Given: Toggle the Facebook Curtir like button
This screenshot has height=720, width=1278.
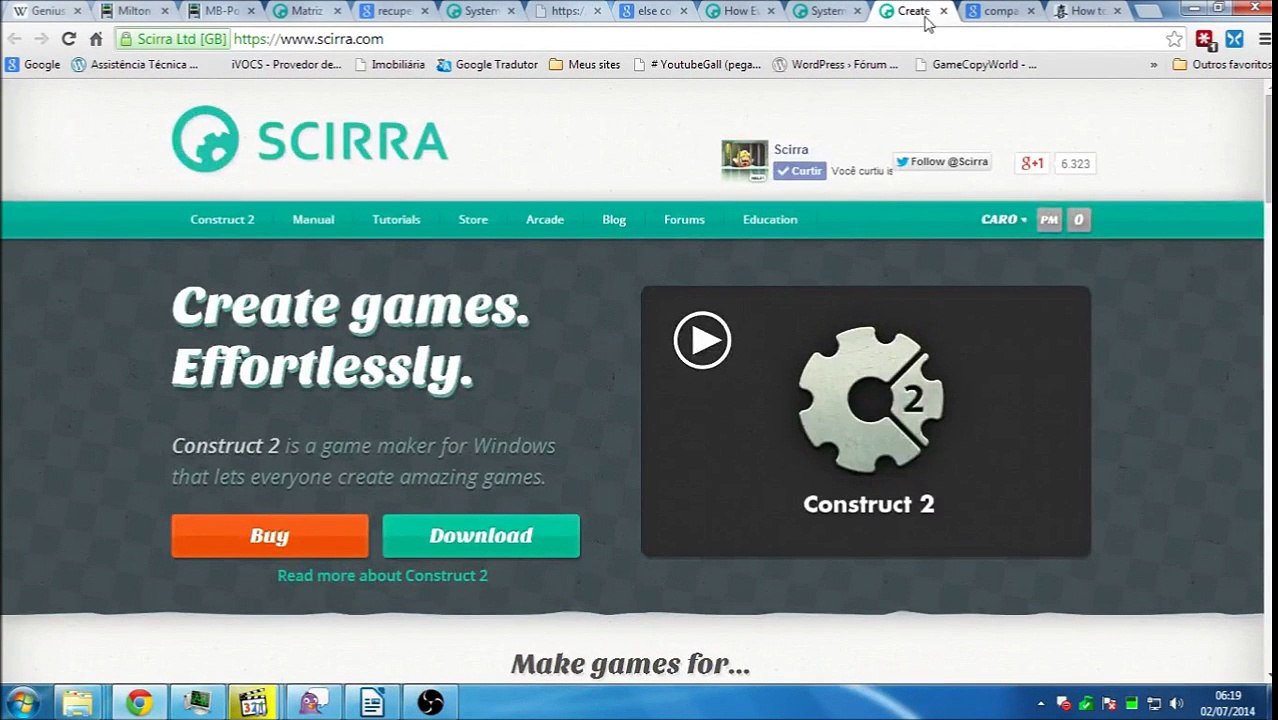Looking at the screenshot, I should click(799, 171).
